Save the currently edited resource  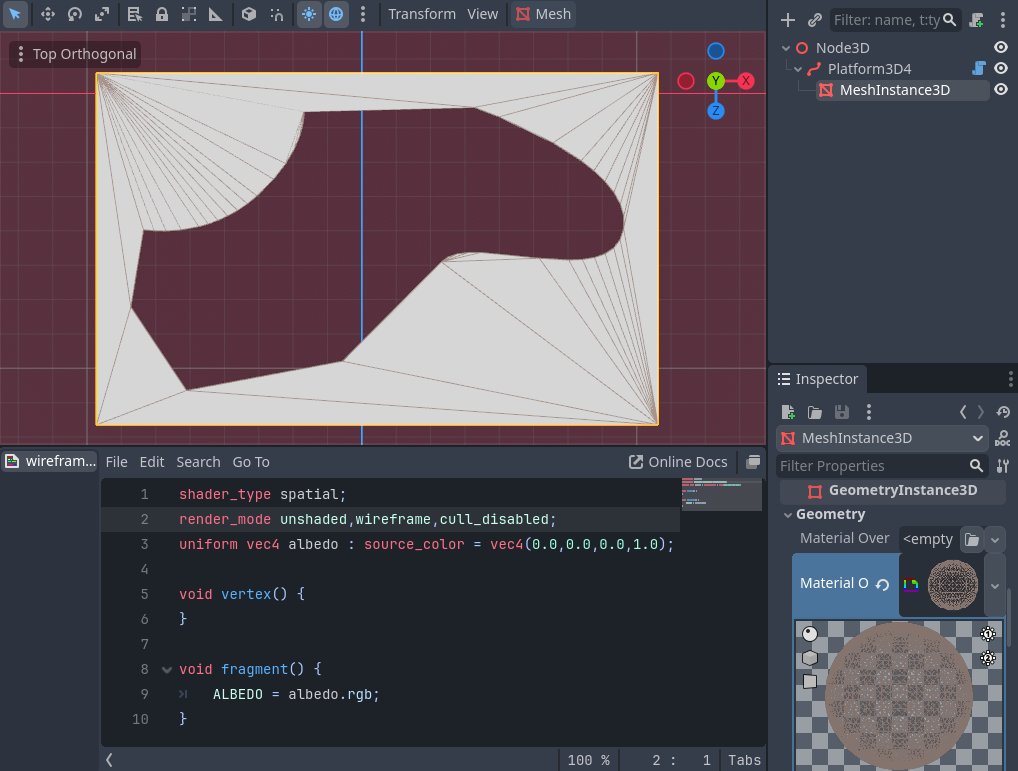coord(841,412)
